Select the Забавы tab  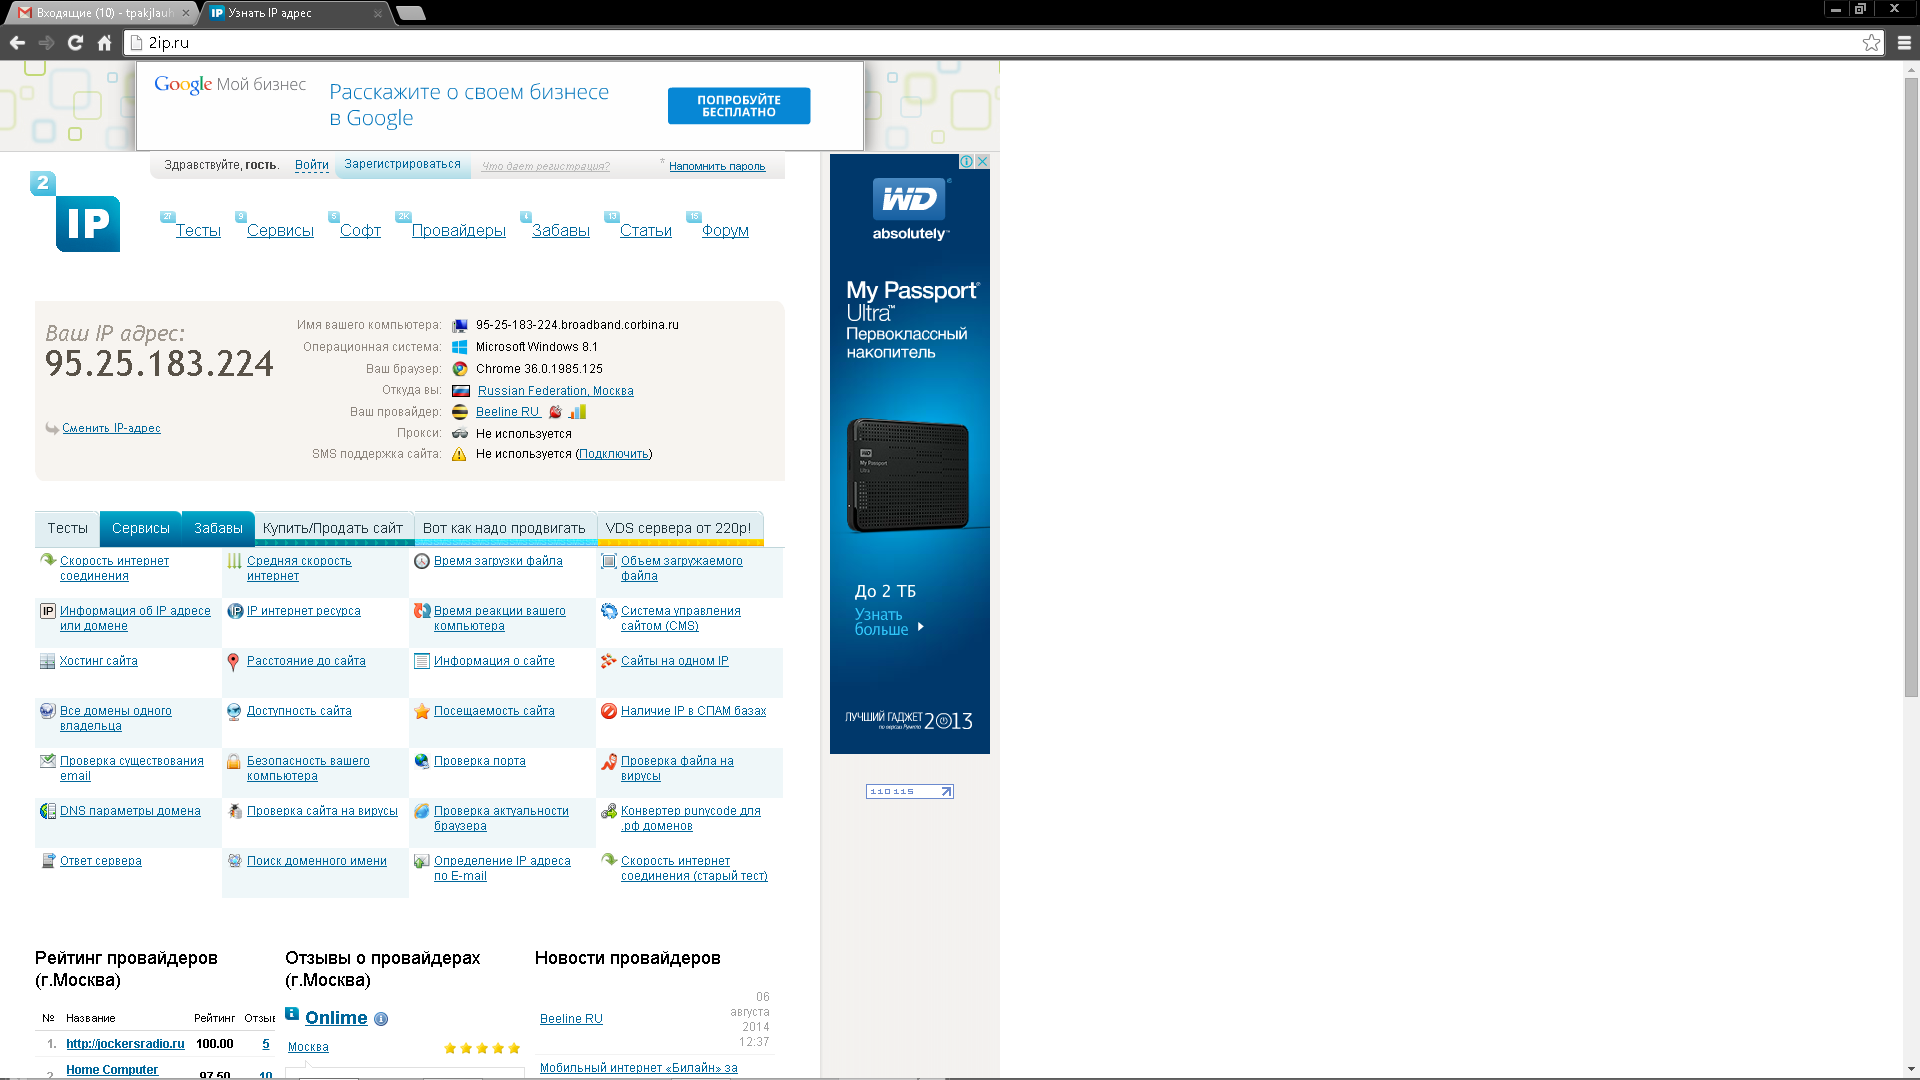[x=218, y=528]
